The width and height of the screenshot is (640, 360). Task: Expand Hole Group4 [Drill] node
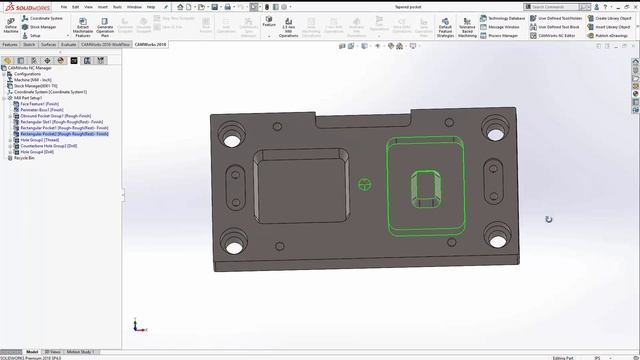(10, 152)
